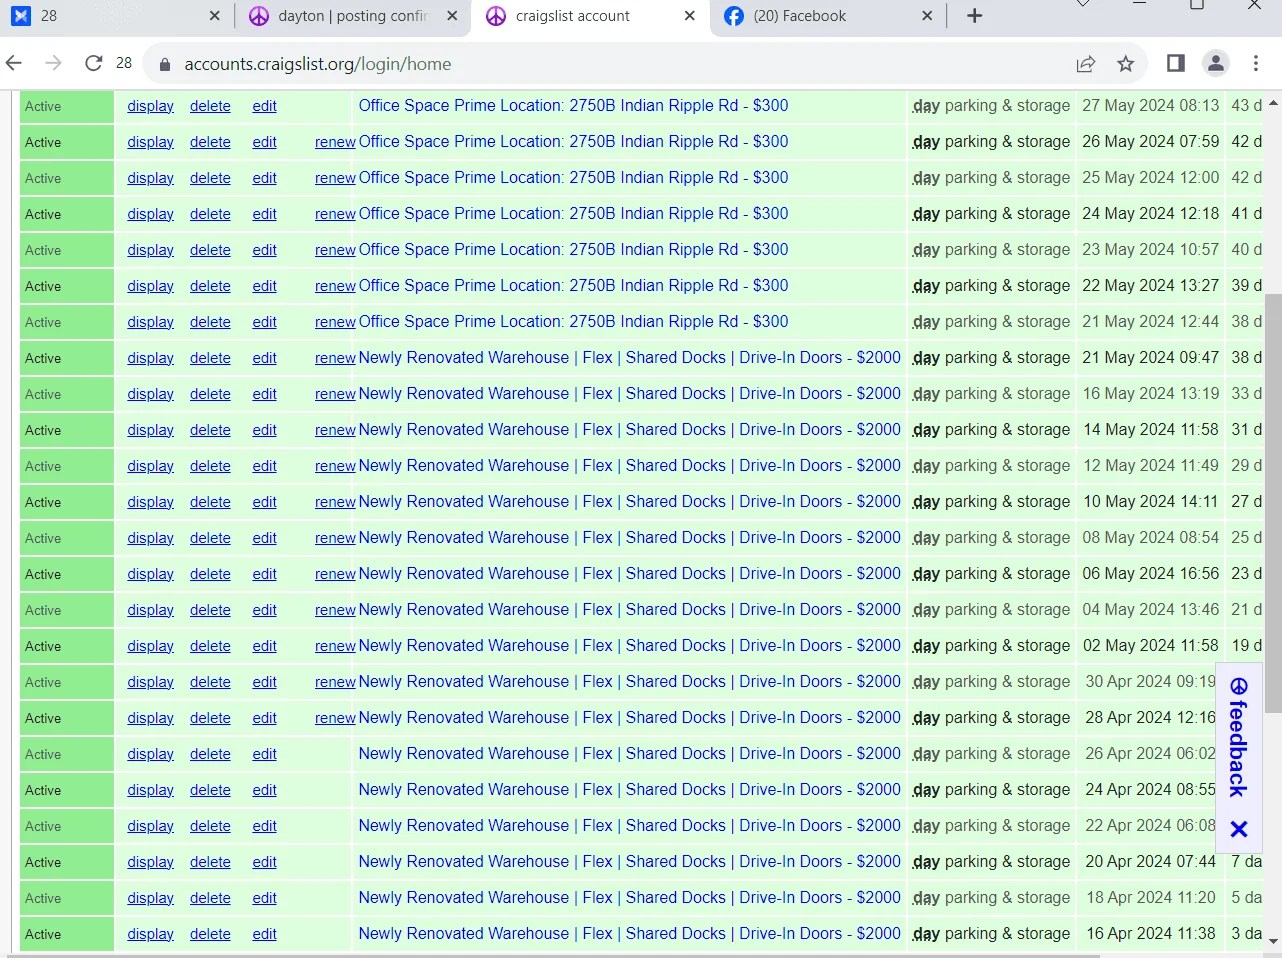Select the craigslist account tab
The height and width of the screenshot is (958, 1282).
tap(590, 16)
